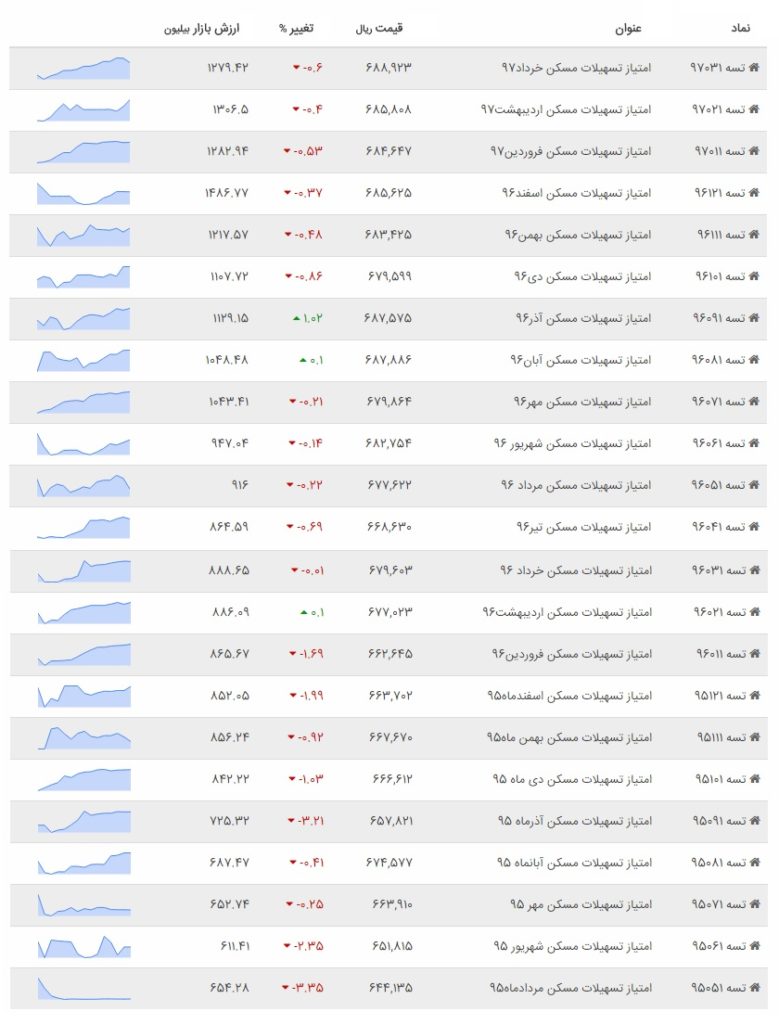Image resolution: width=779 pixels, height=1024 pixels.
Task: Click the house icon beside تسه ۹۵۰۵۱
Action: [x=755, y=988]
